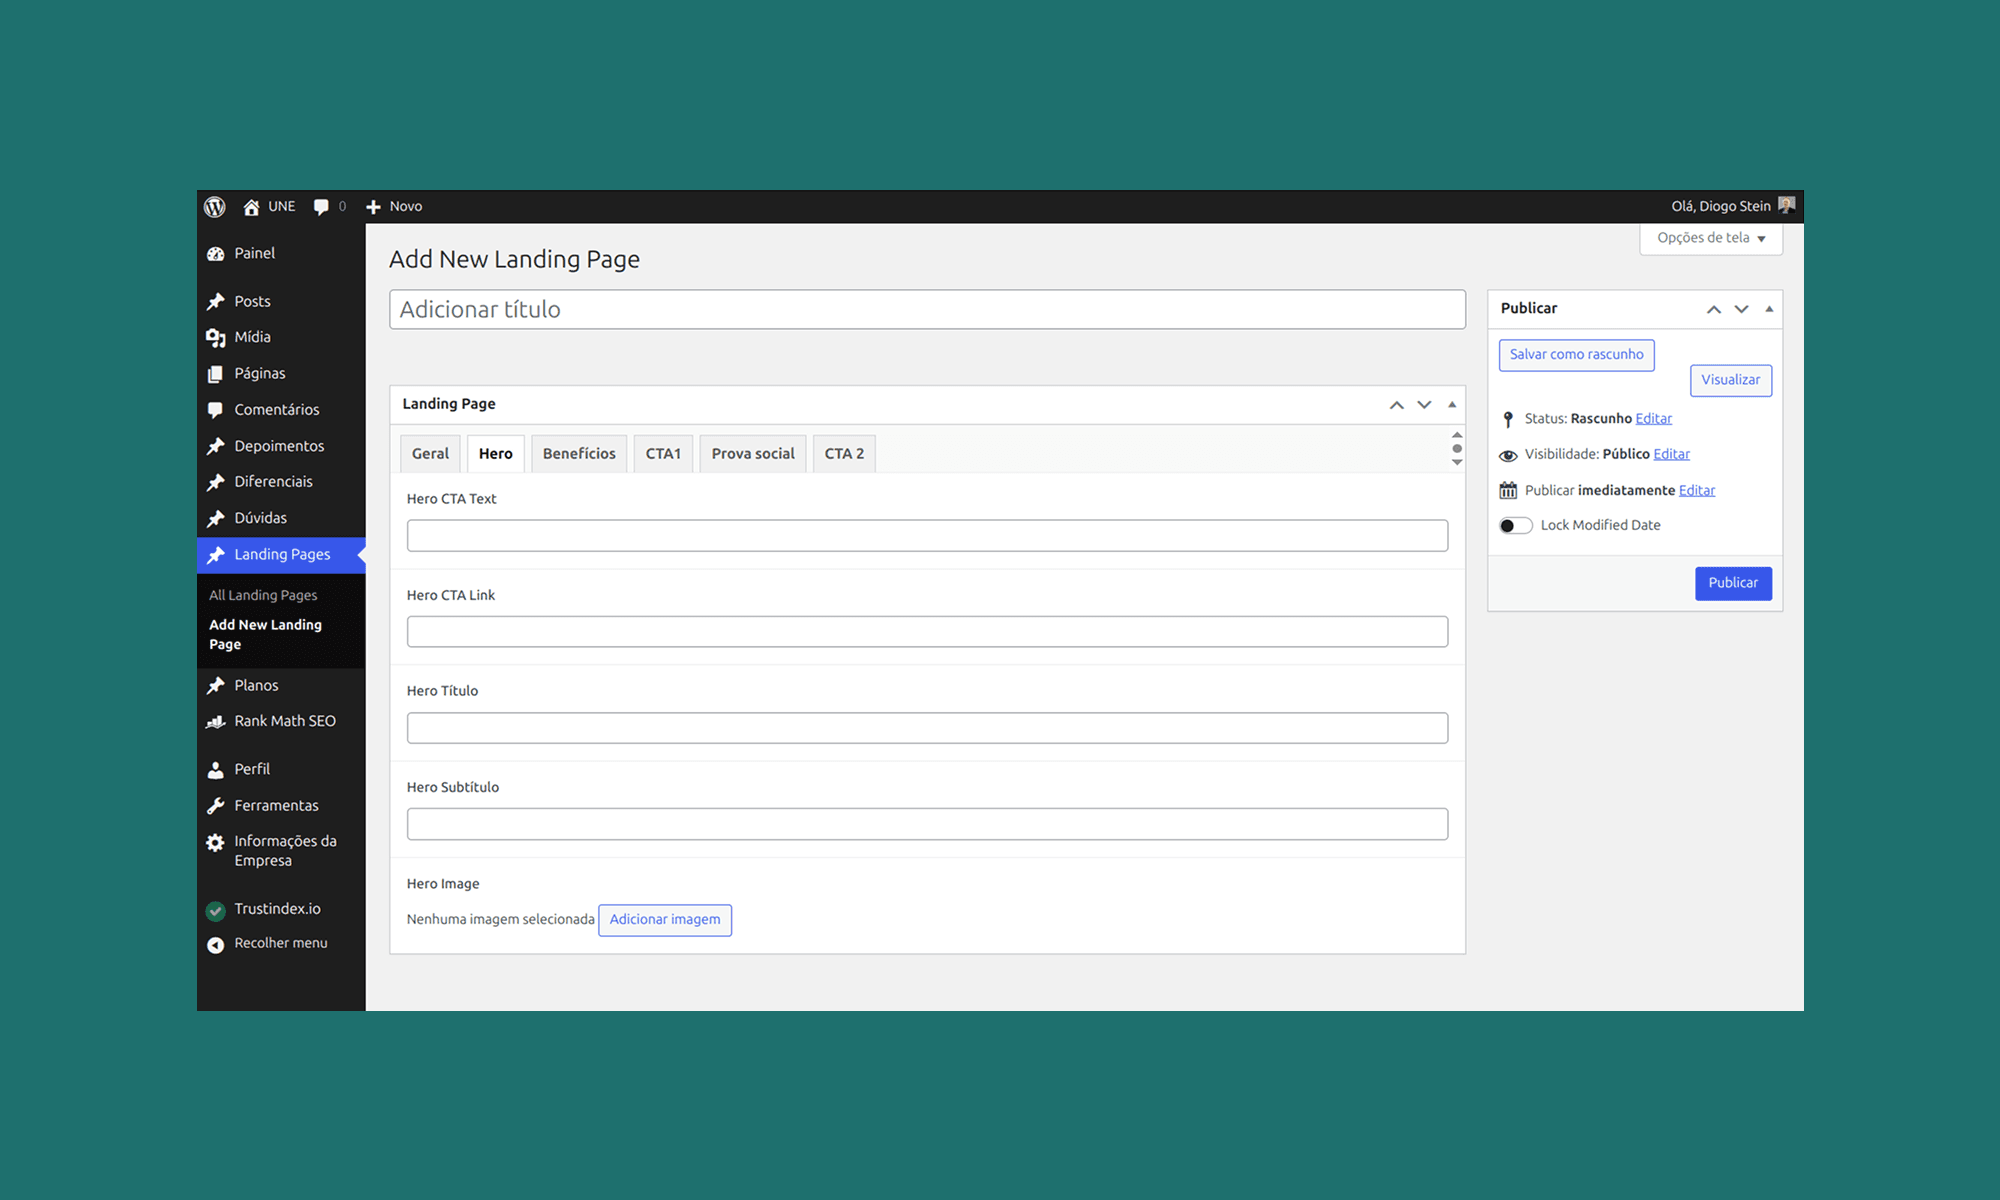Screen dimensions: 2000x1200
Task: Click the Rank Math SEO icon
Action: (216, 721)
